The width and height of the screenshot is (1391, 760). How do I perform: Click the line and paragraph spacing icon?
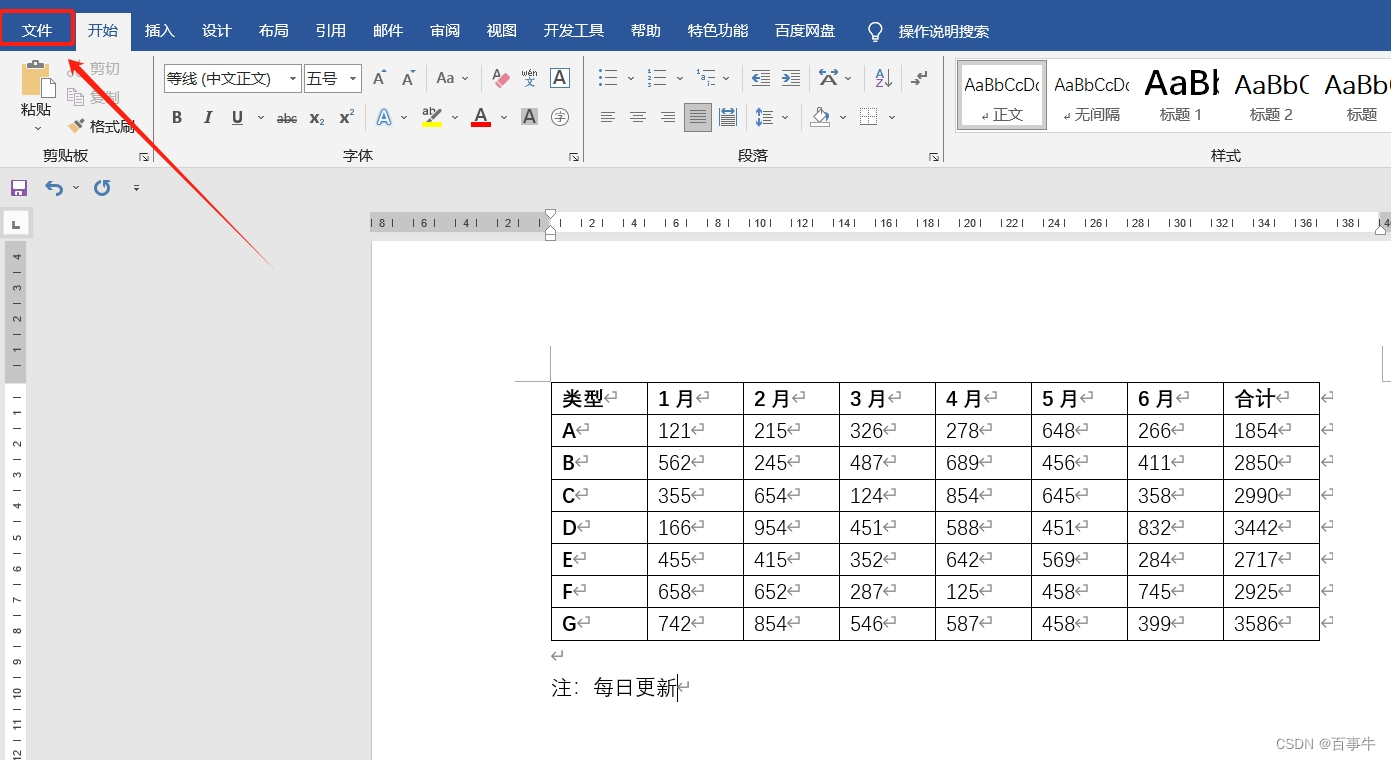coord(764,117)
